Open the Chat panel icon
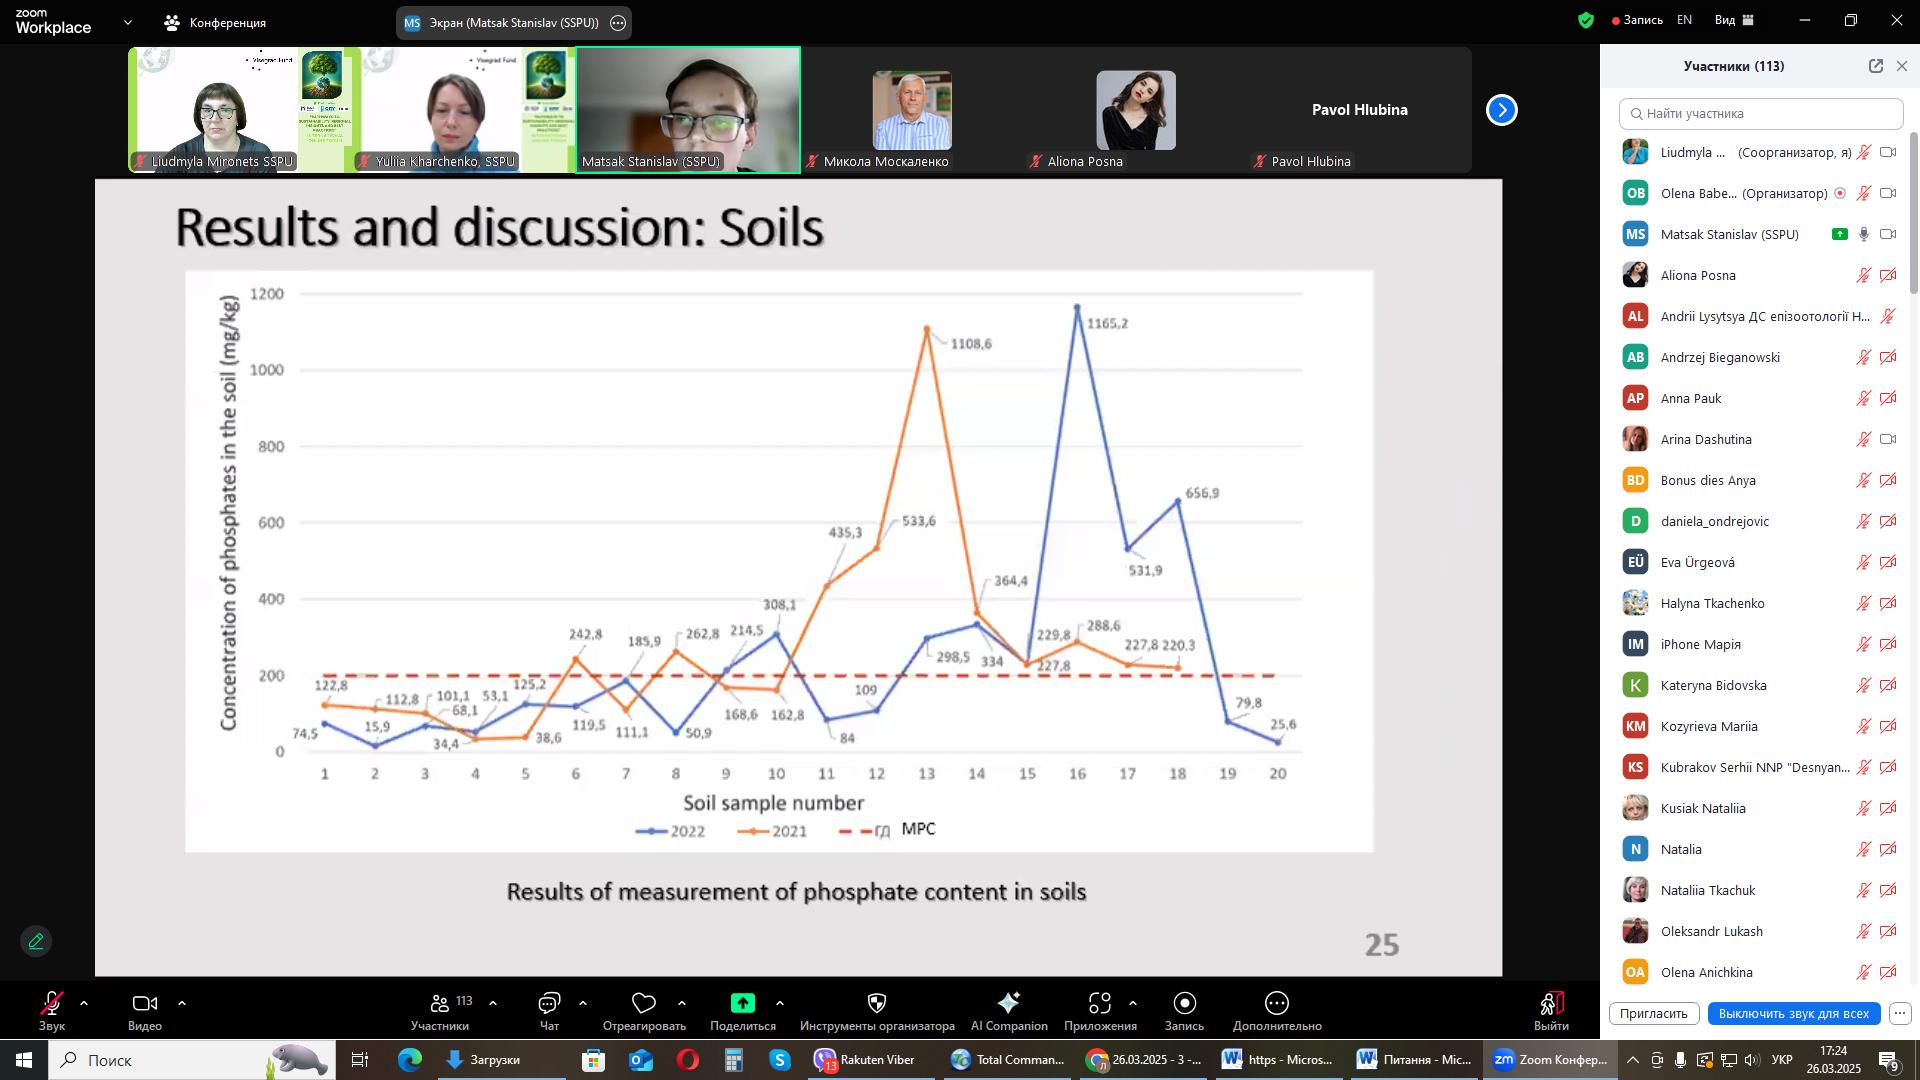Viewport: 1920px width, 1080px height. pyautogui.click(x=549, y=1004)
